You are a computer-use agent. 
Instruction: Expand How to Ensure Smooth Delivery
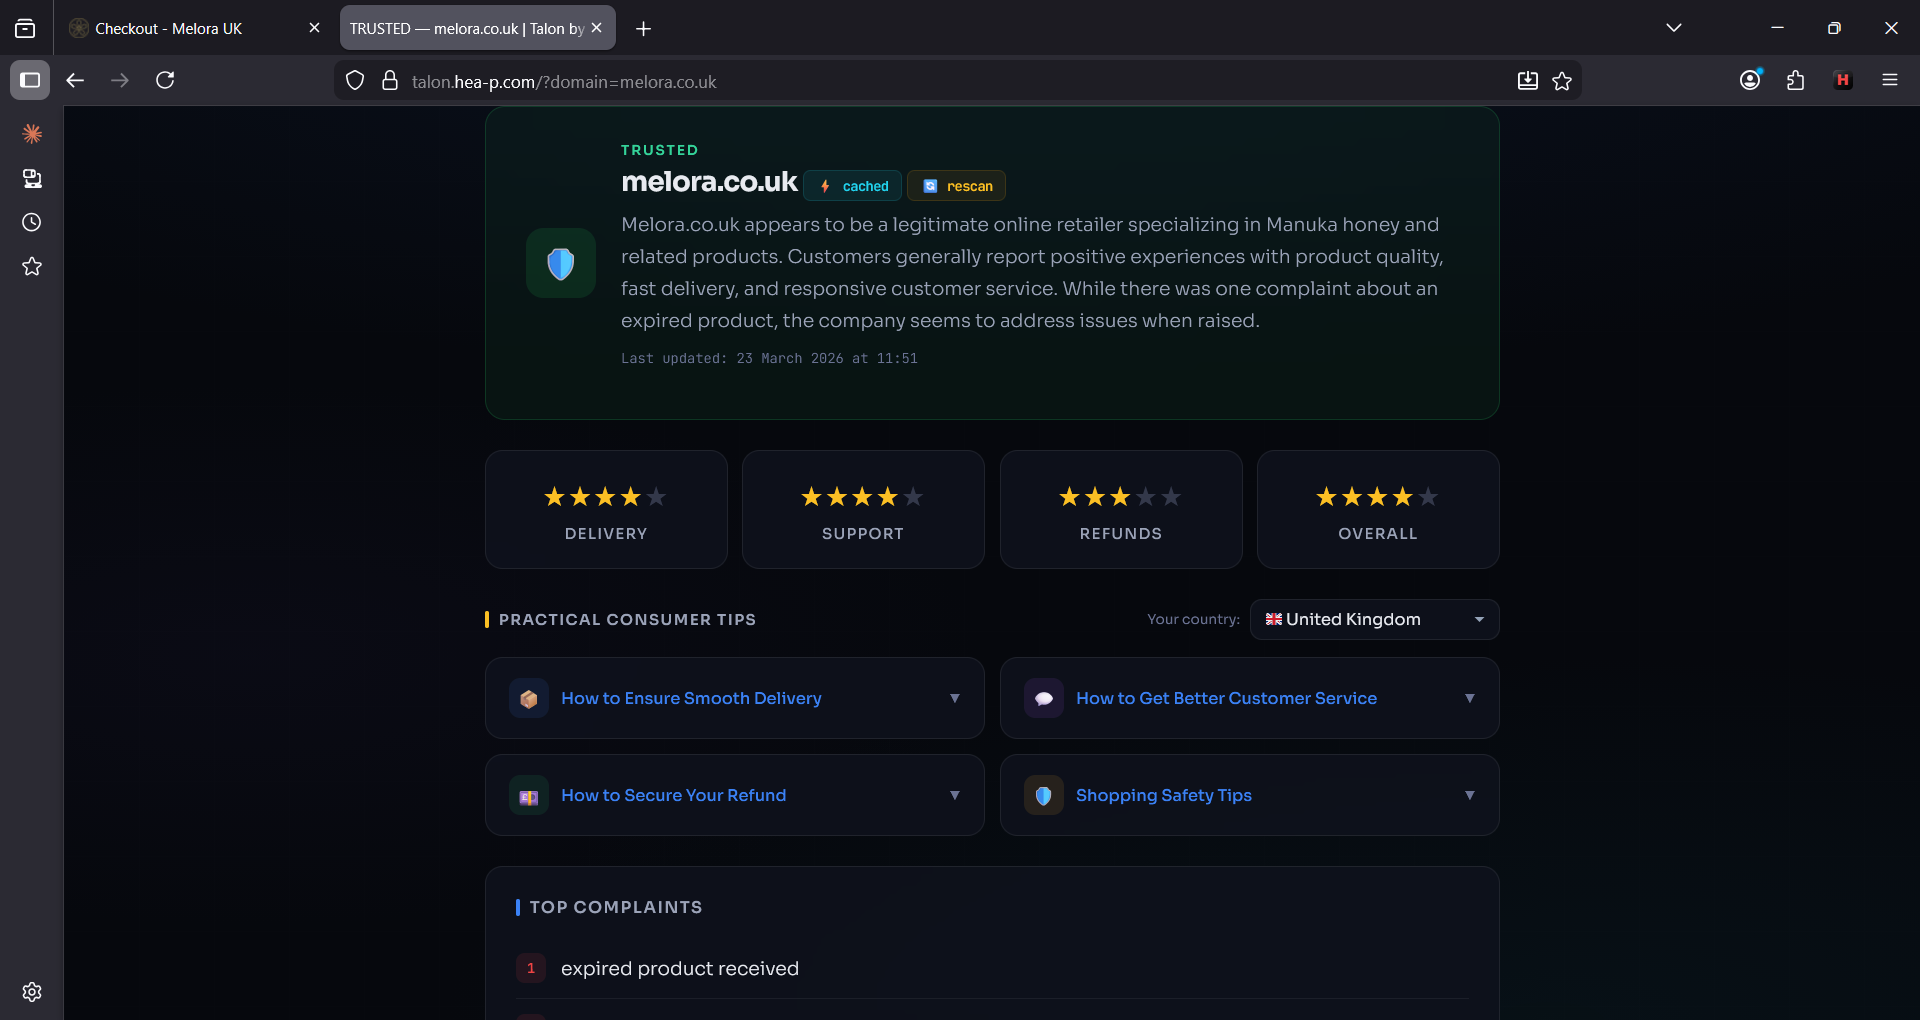735,698
